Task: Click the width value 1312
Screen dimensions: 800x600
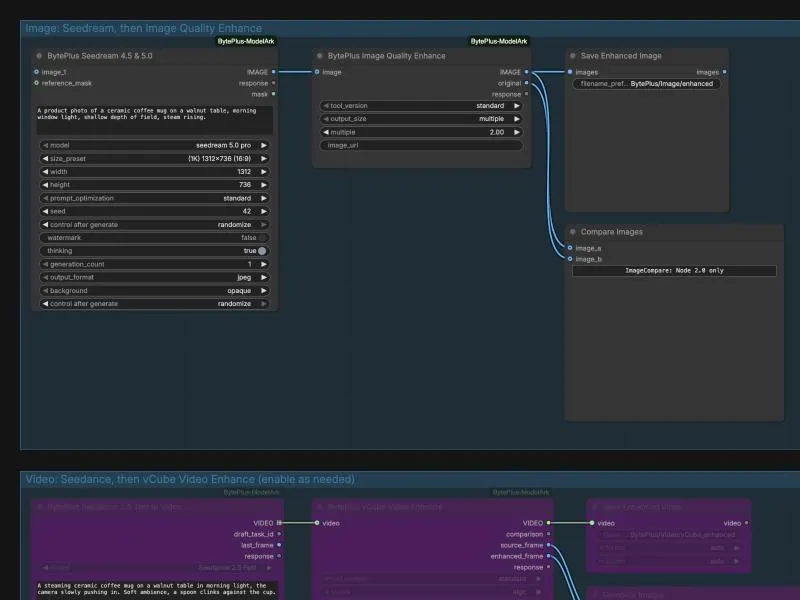Action: [x=244, y=172]
